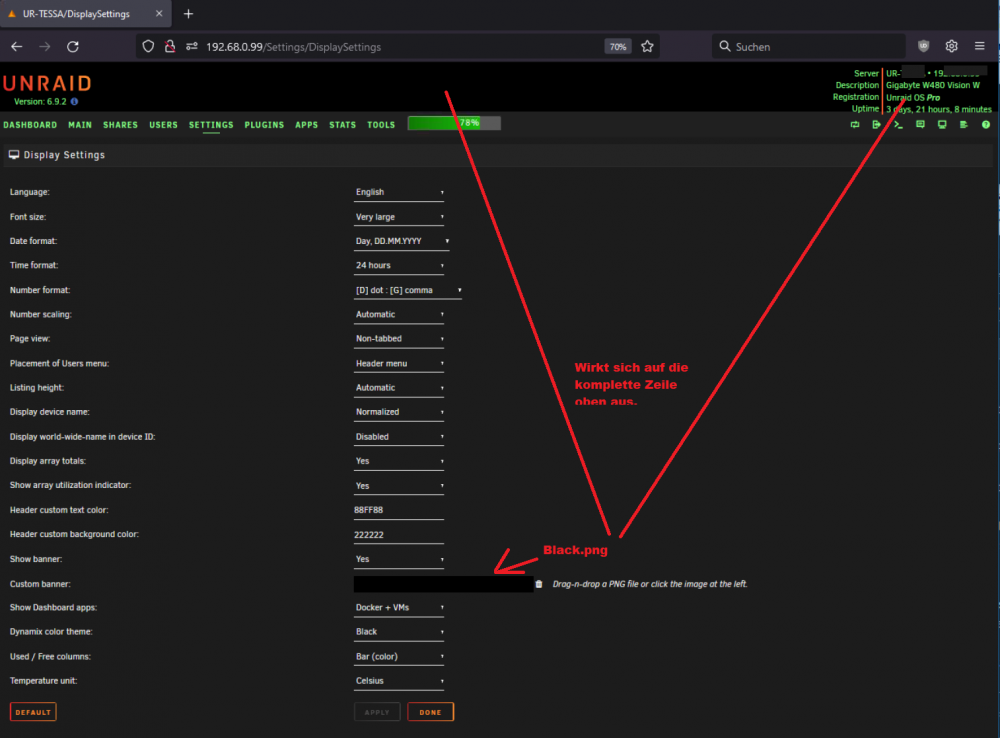Click the insecure connection padlock icon
This screenshot has width=1000, height=738.
170,47
